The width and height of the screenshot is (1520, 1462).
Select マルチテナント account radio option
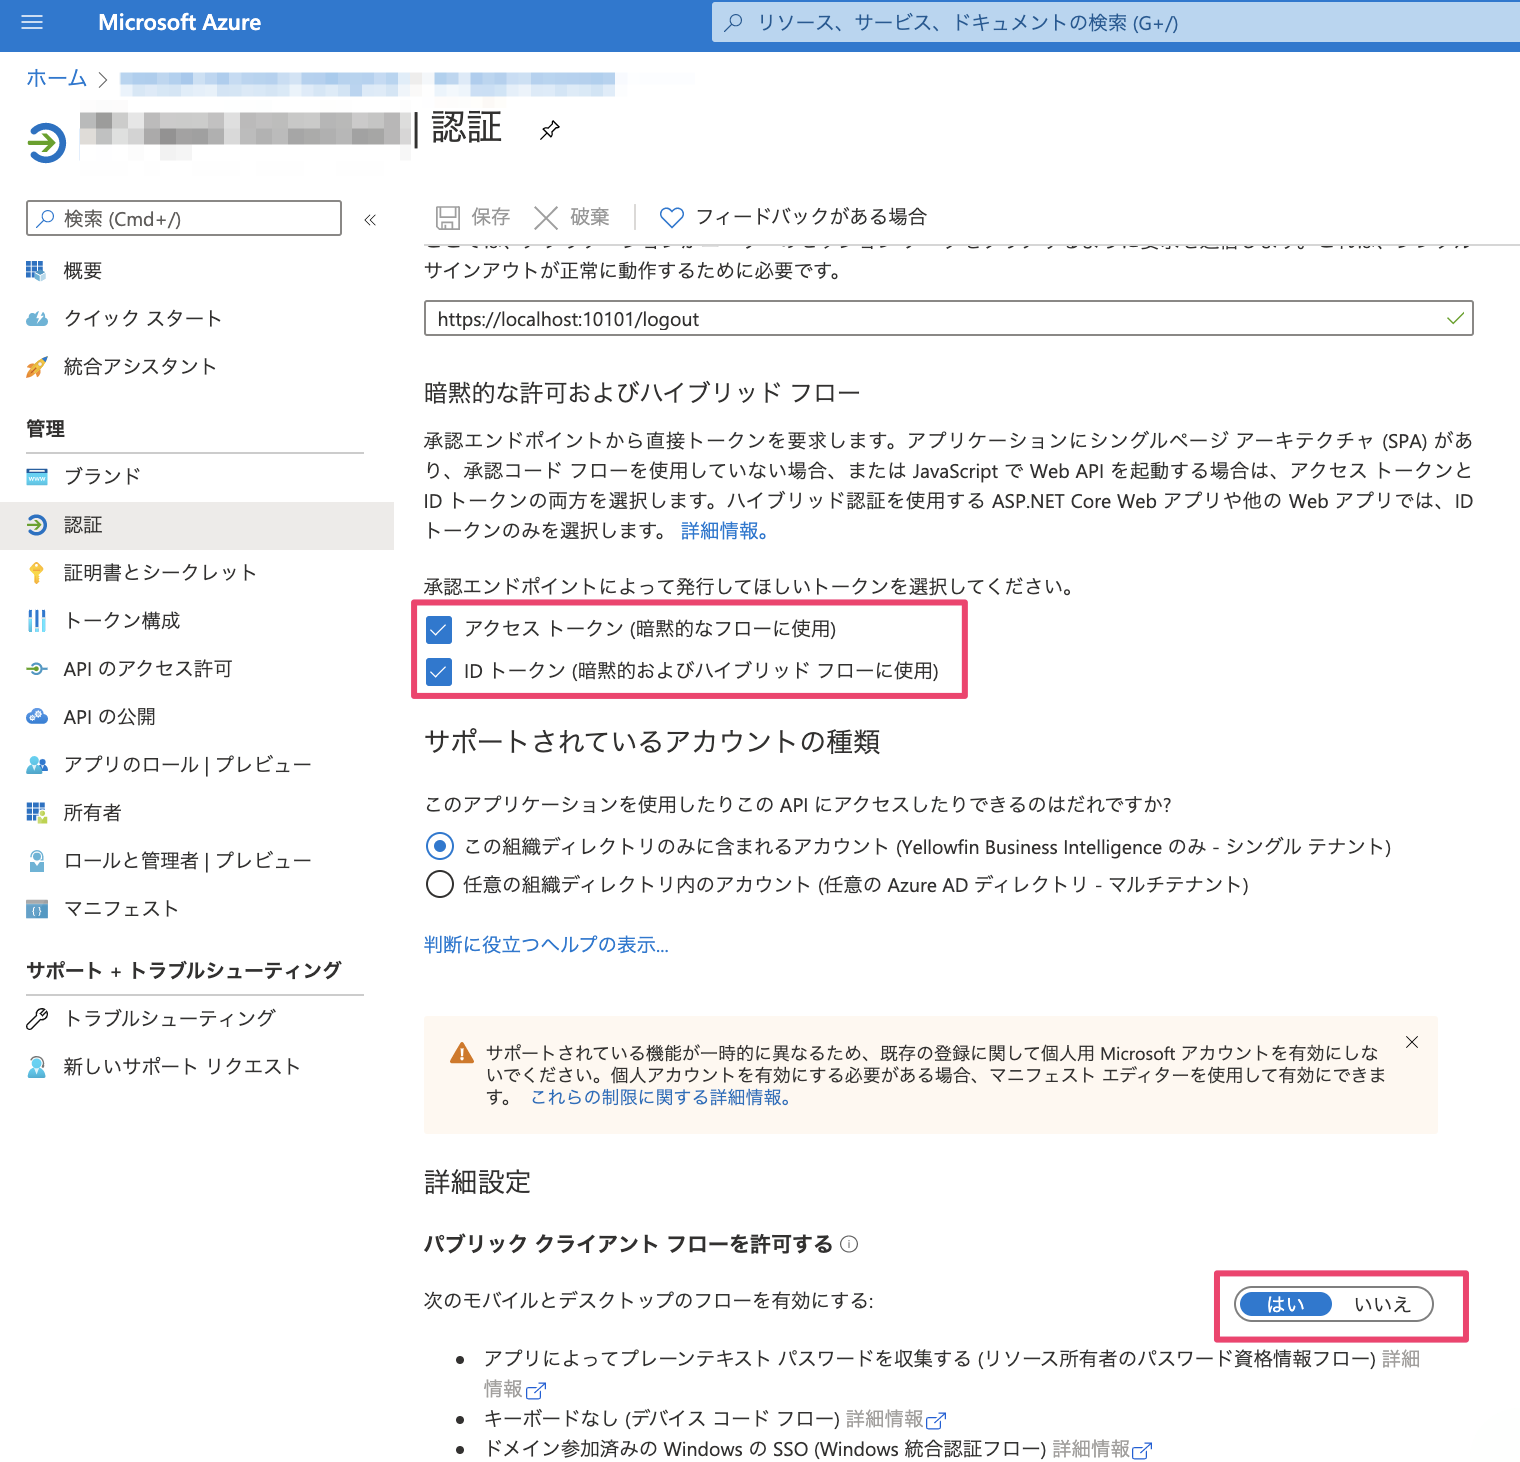(x=440, y=885)
